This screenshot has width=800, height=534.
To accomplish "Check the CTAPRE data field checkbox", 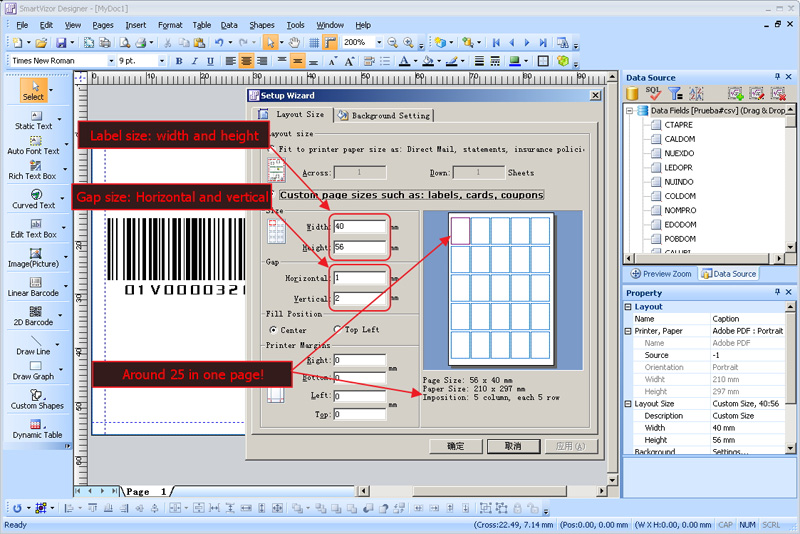I will tap(656, 124).
